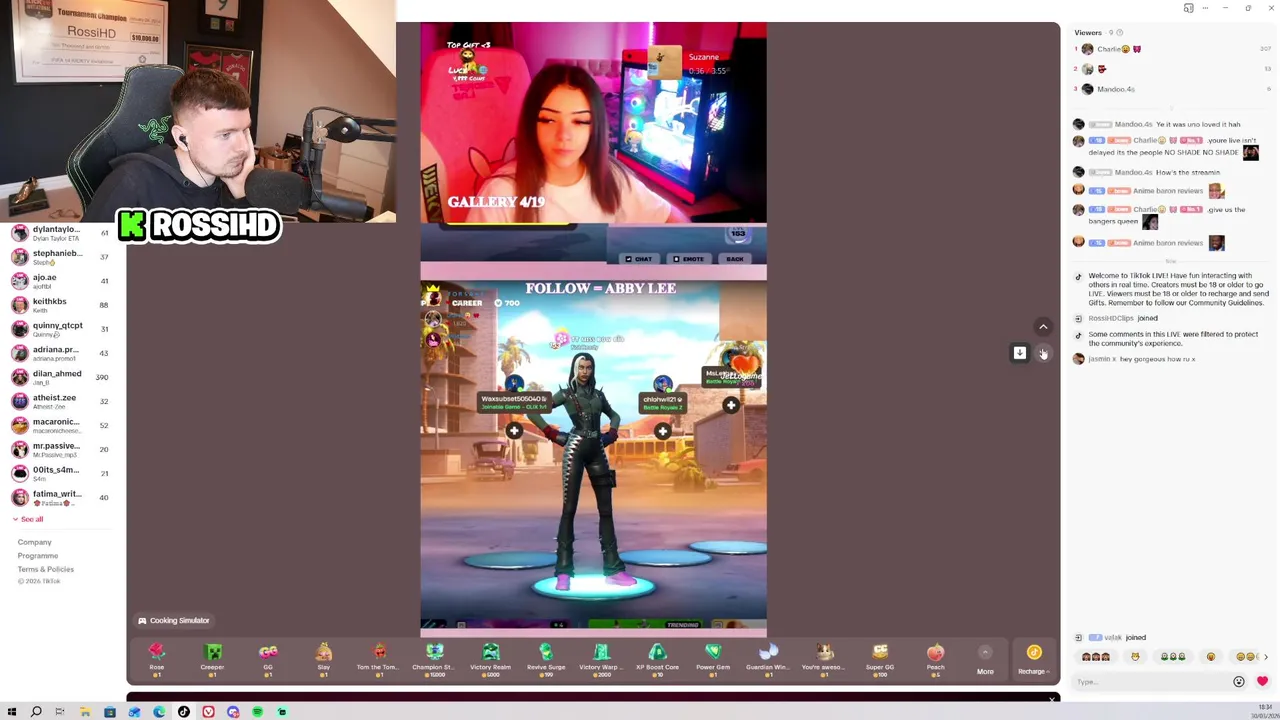This screenshot has width=1280, height=720.
Task: Click the CHAT button on game overlay
Action: [x=638, y=259]
